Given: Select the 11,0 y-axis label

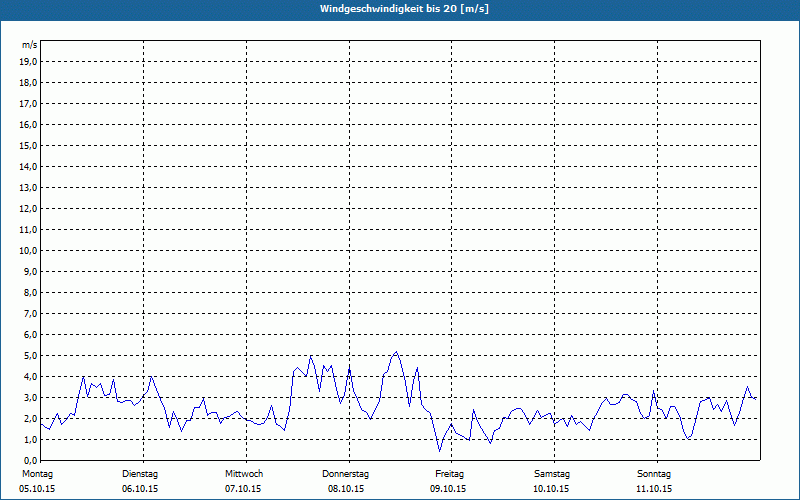Looking at the screenshot, I should point(28,230).
